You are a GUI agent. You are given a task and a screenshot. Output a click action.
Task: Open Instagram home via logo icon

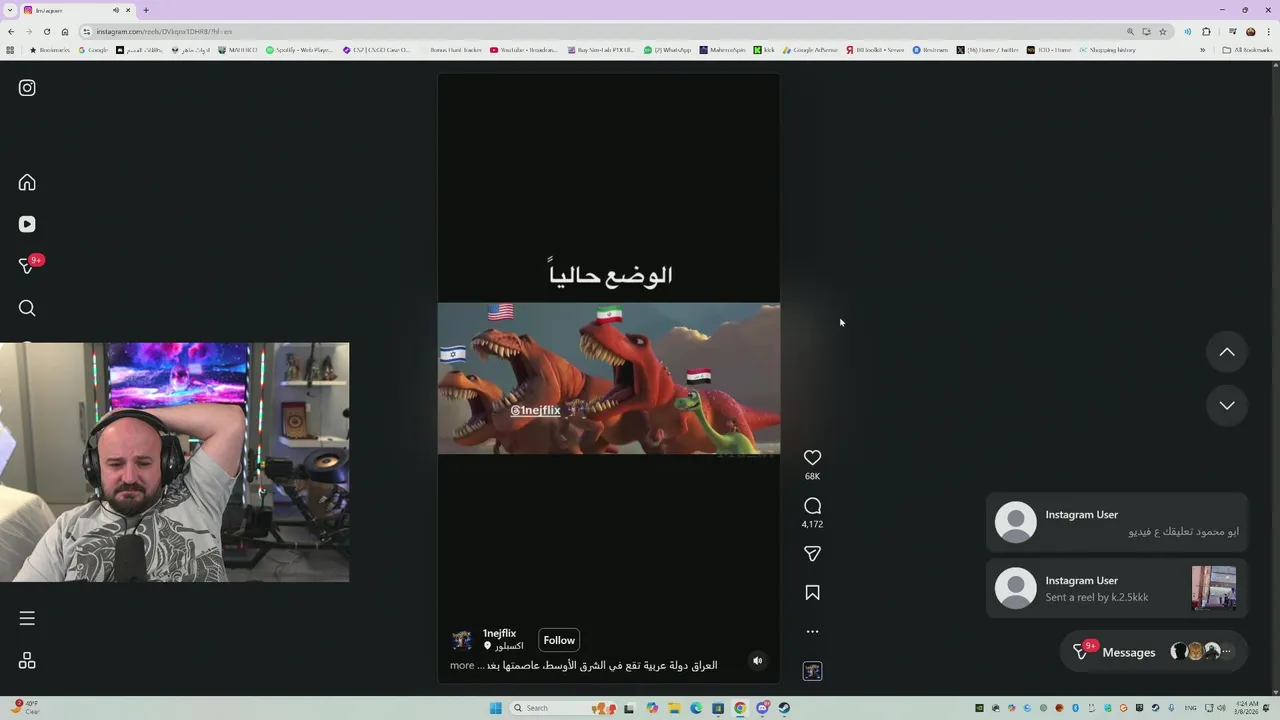click(x=27, y=88)
